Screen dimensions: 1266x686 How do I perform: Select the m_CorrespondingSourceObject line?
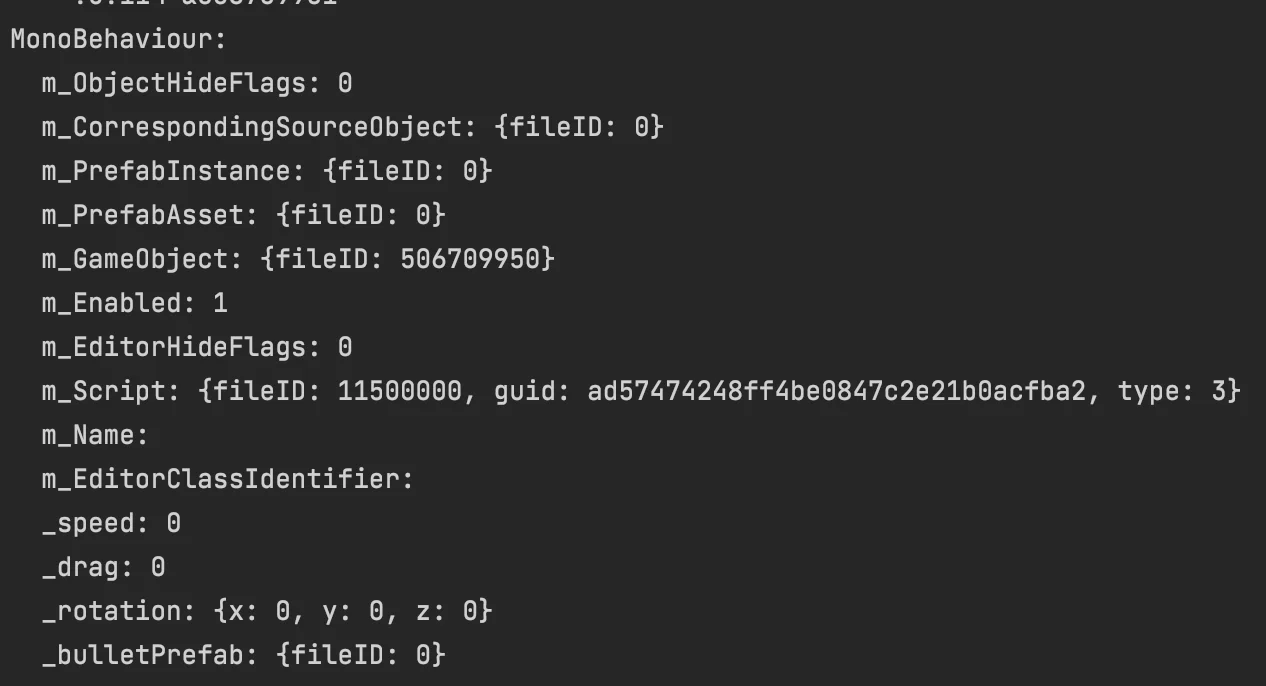click(x=352, y=127)
